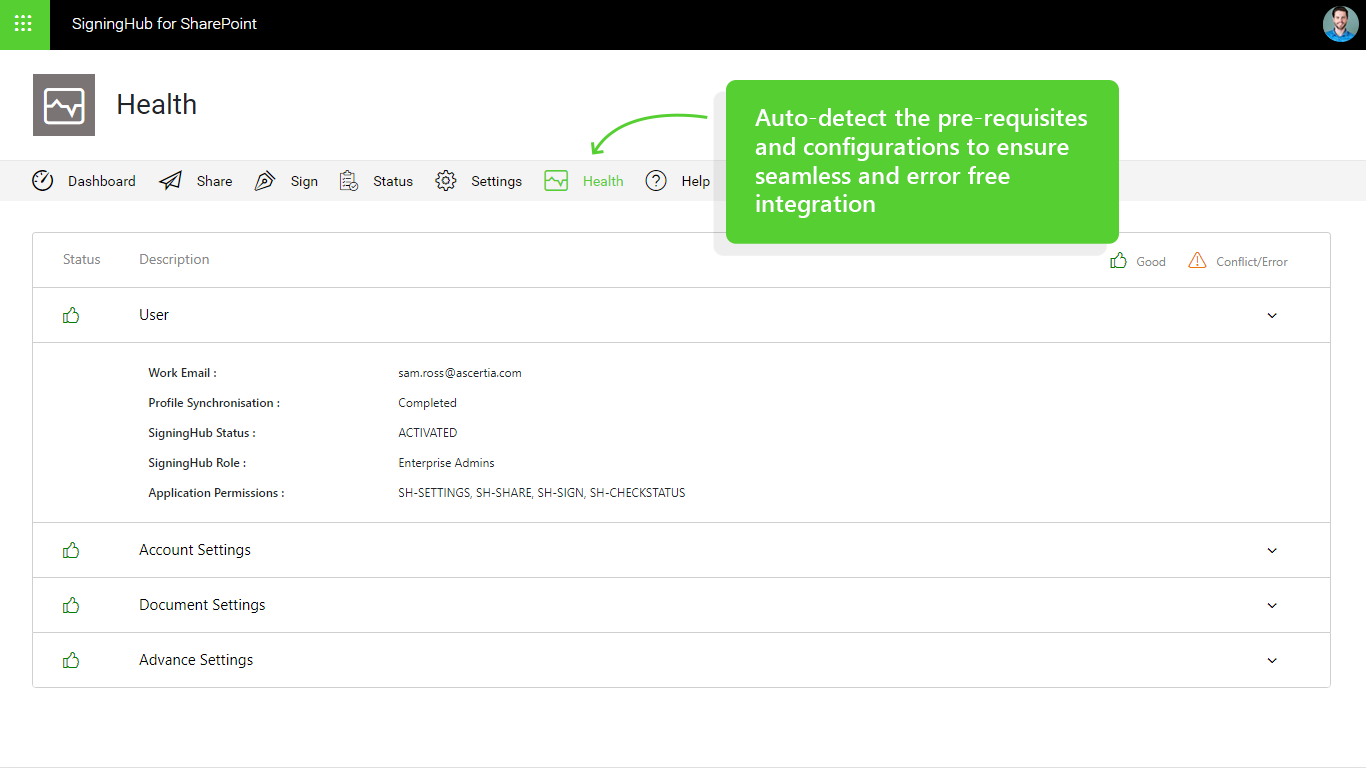Open the user profile avatar
Image resolution: width=1366 pixels, height=768 pixels.
[1340, 24]
